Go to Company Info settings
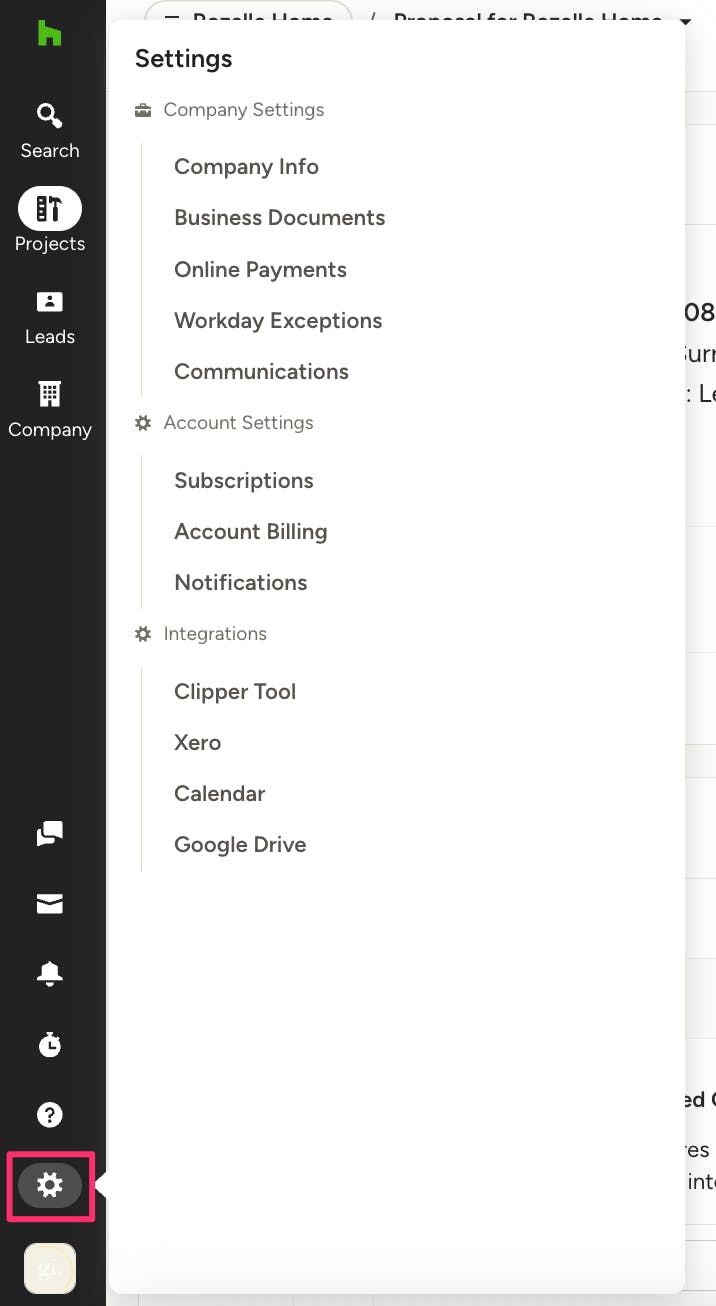The image size is (716, 1306). tap(246, 166)
